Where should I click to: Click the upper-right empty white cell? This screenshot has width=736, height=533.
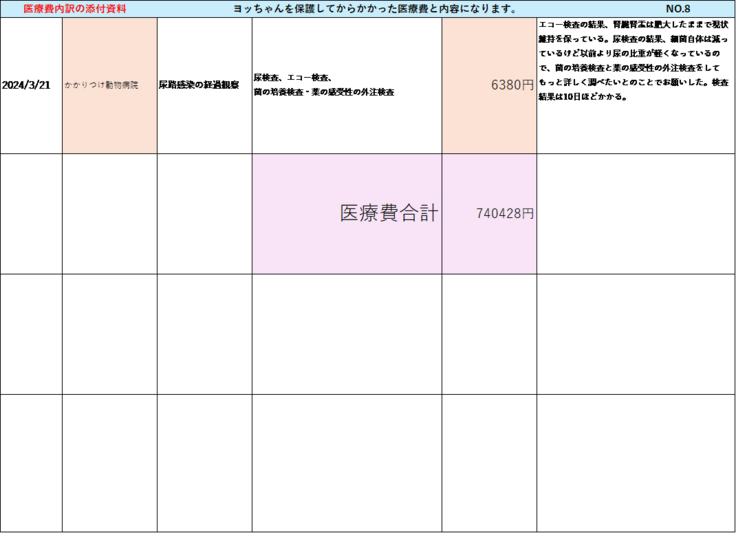pyautogui.click(x=635, y=334)
